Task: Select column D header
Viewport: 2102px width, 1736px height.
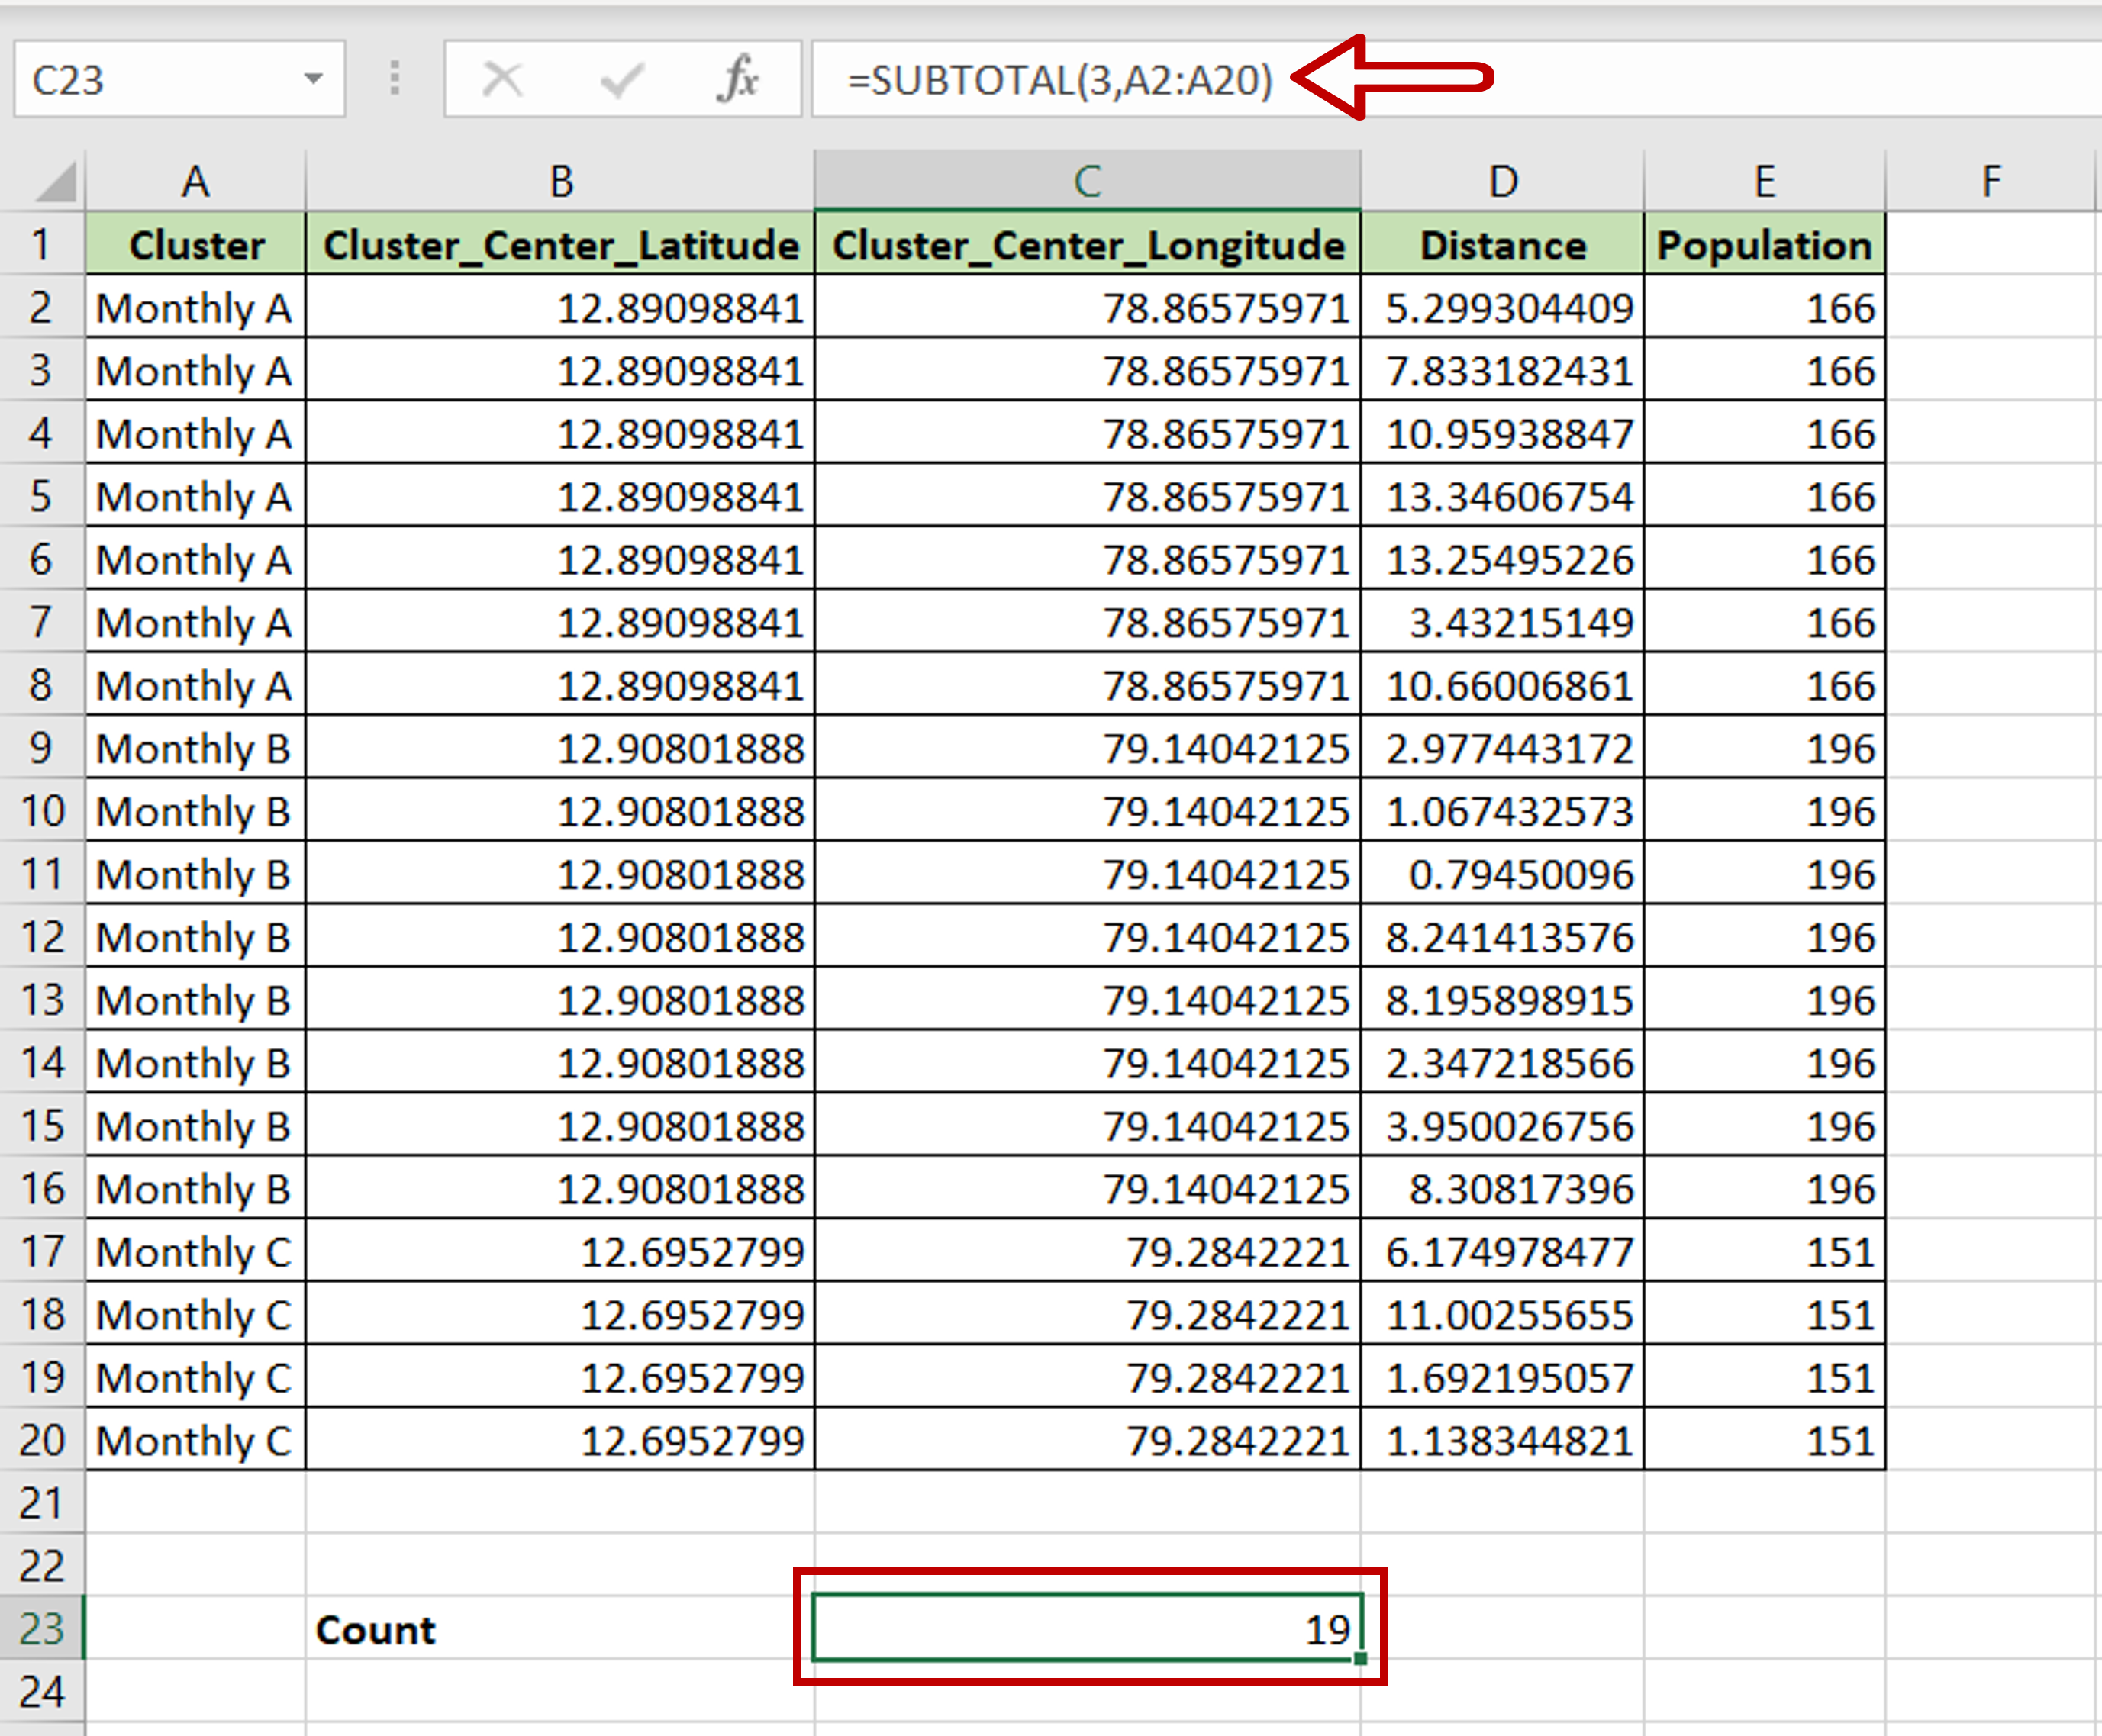Action: [1502, 181]
